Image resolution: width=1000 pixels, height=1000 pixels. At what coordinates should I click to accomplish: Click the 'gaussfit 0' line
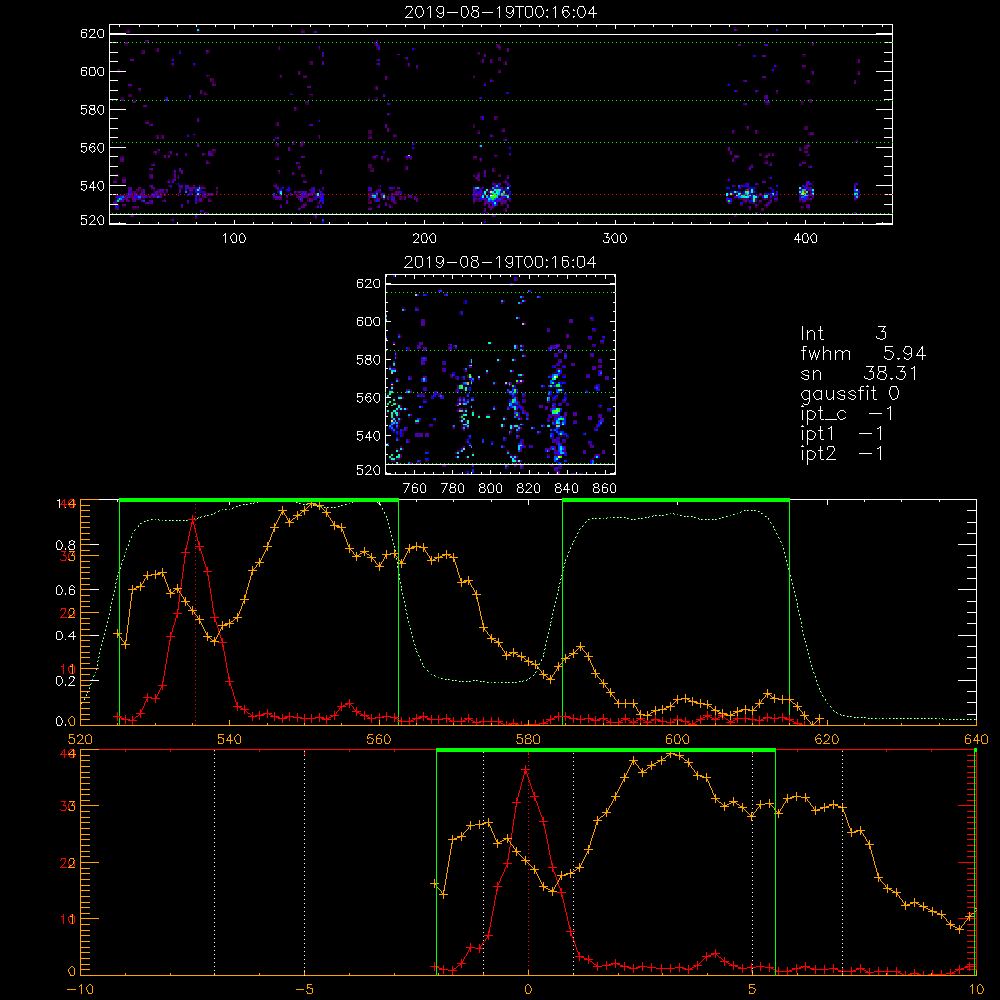point(849,393)
